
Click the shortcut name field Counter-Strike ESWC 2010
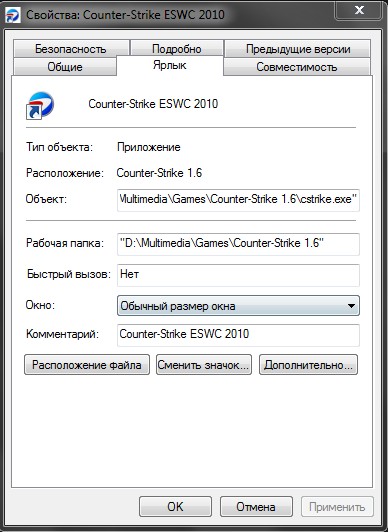[x=153, y=104]
